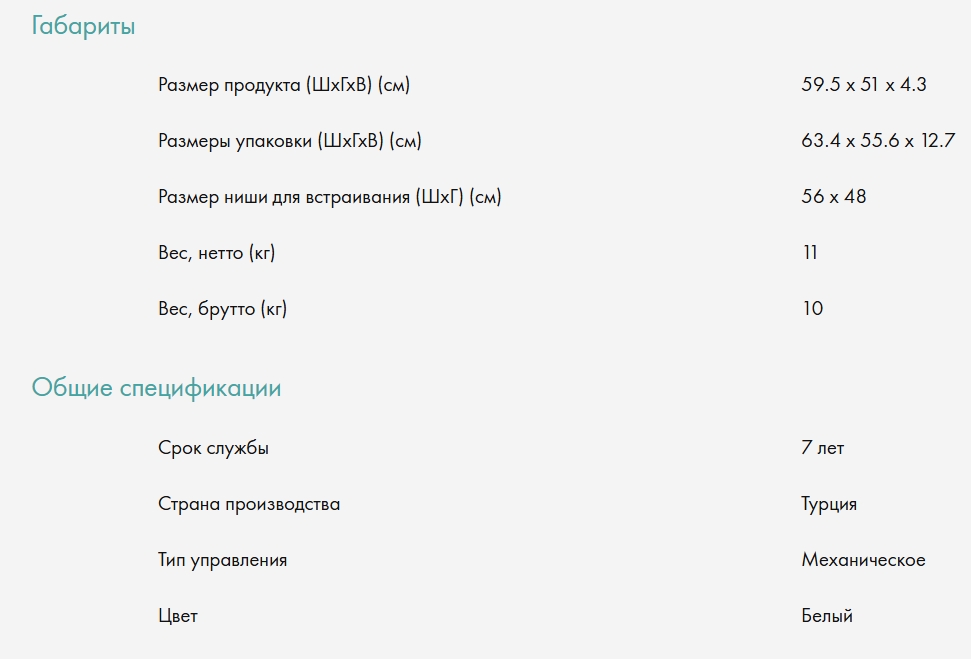Click the color value Белый
The height and width of the screenshot is (659, 971).
[827, 616]
